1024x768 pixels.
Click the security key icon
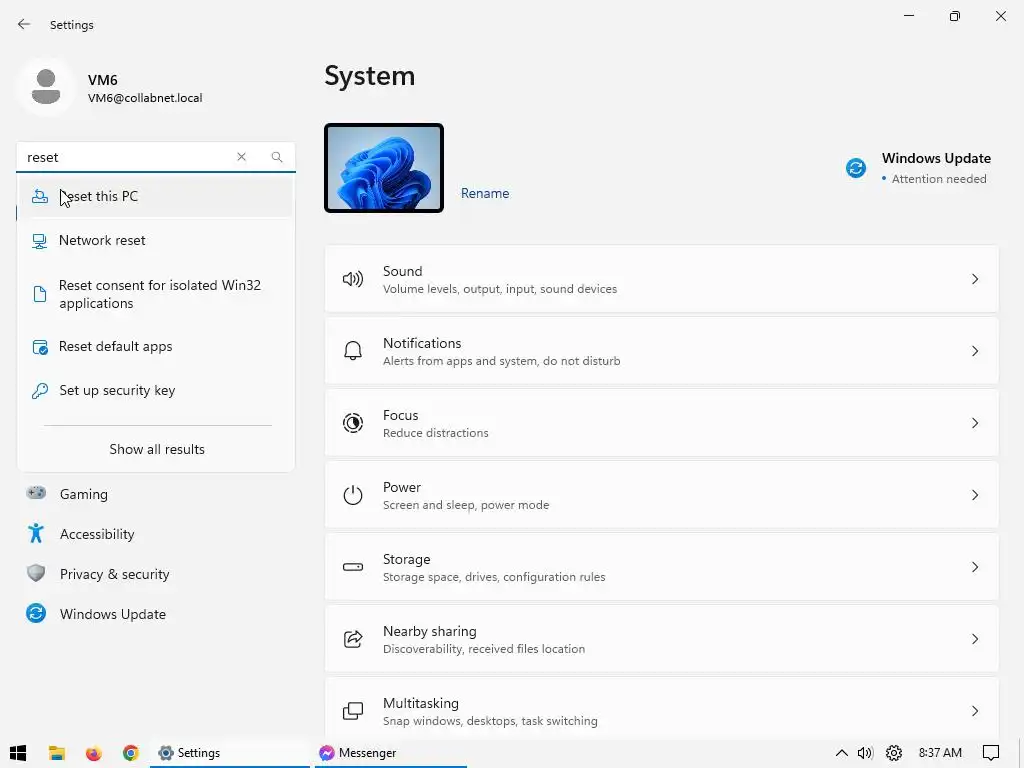click(x=40, y=391)
